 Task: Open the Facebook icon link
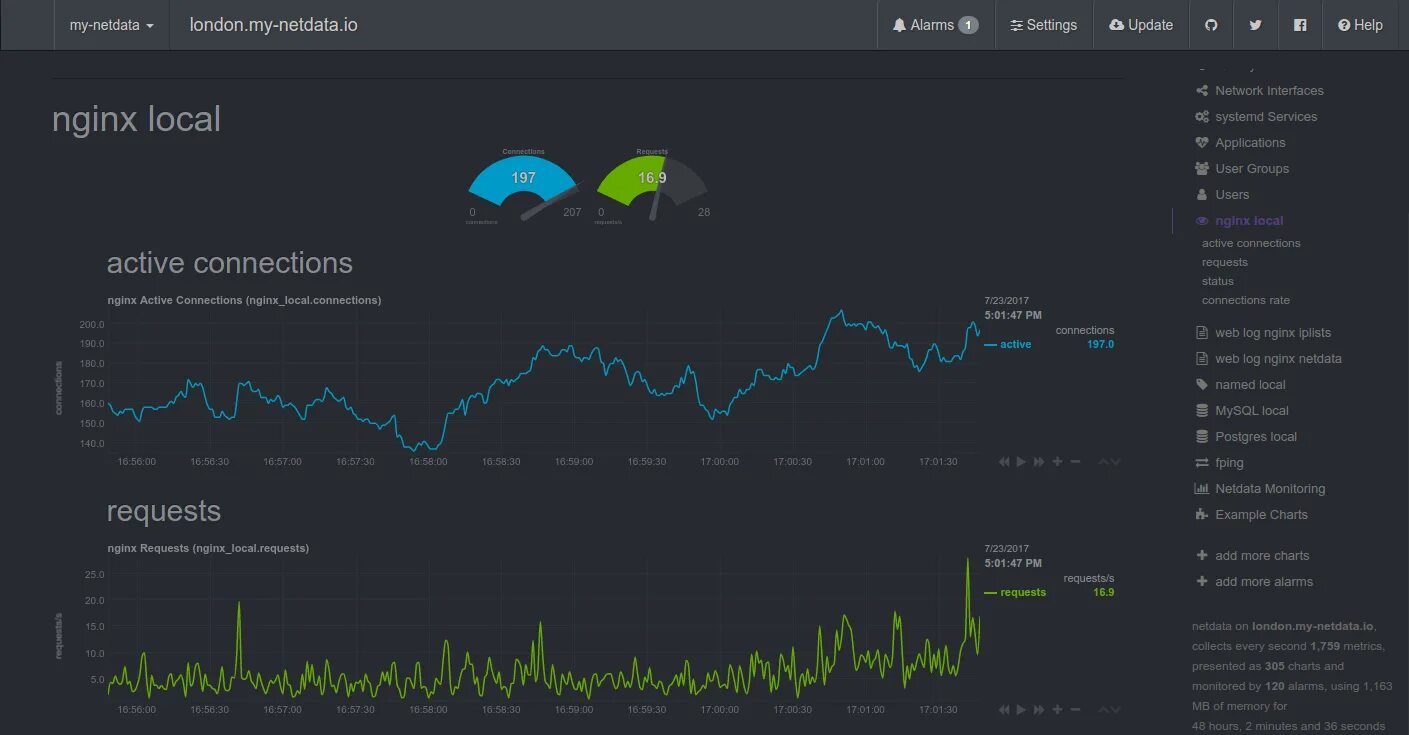1299,25
